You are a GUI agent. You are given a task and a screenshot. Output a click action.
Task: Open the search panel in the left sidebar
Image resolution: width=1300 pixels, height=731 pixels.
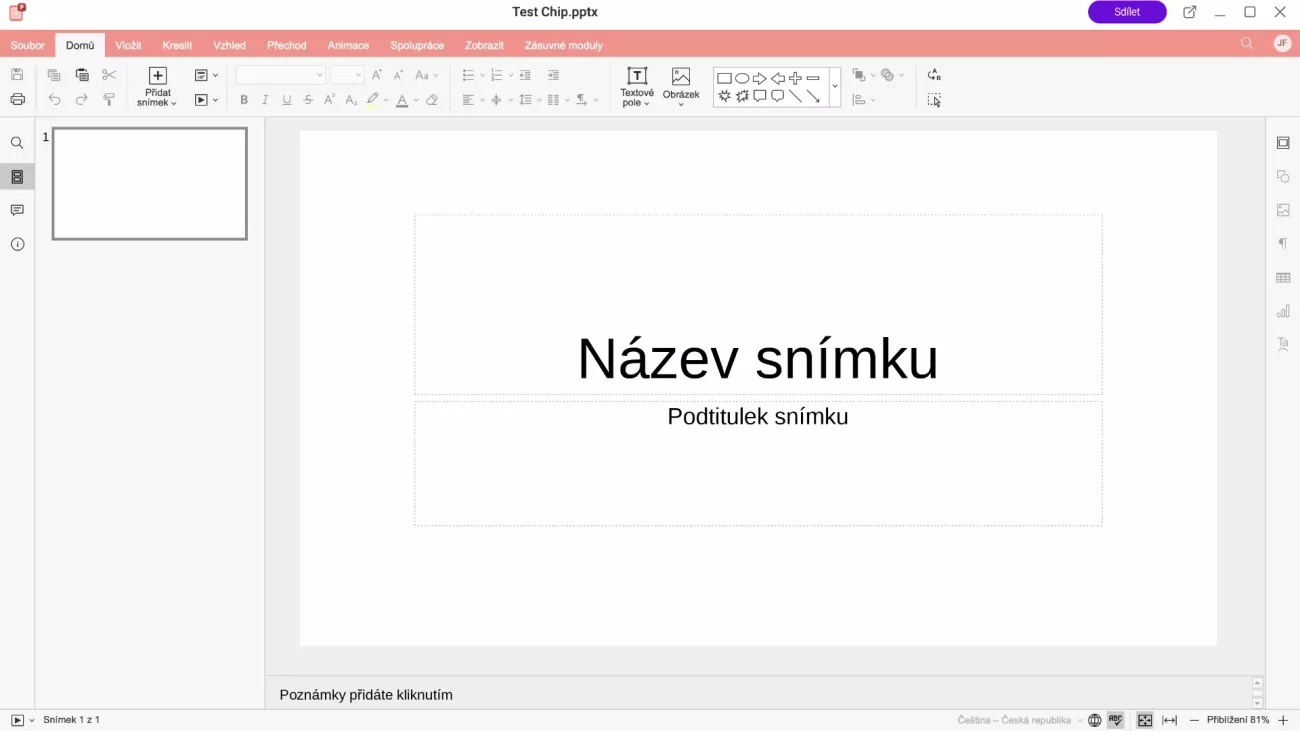coord(17,143)
